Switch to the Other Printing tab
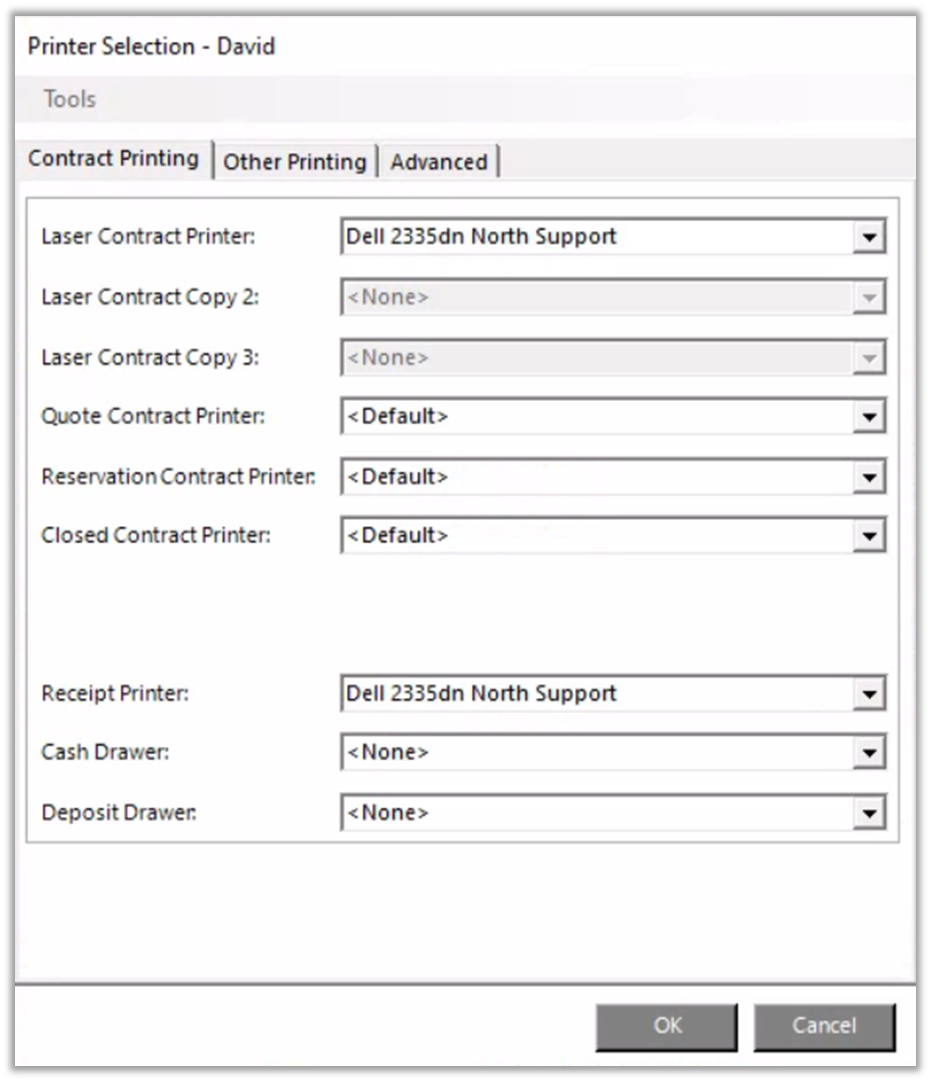 pyautogui.click(x=294, y=162)
